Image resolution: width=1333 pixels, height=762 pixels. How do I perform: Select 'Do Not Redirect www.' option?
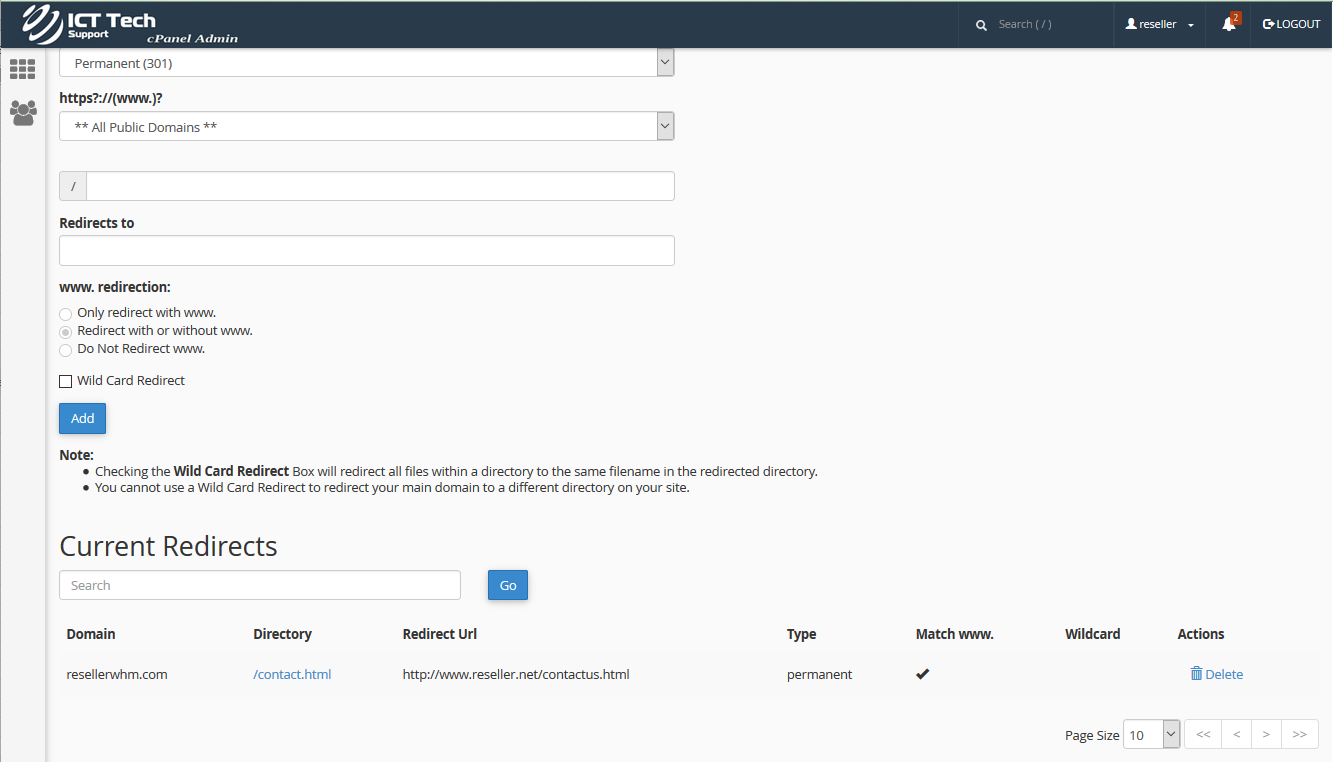pyautogui.click(x=66, y=350)
